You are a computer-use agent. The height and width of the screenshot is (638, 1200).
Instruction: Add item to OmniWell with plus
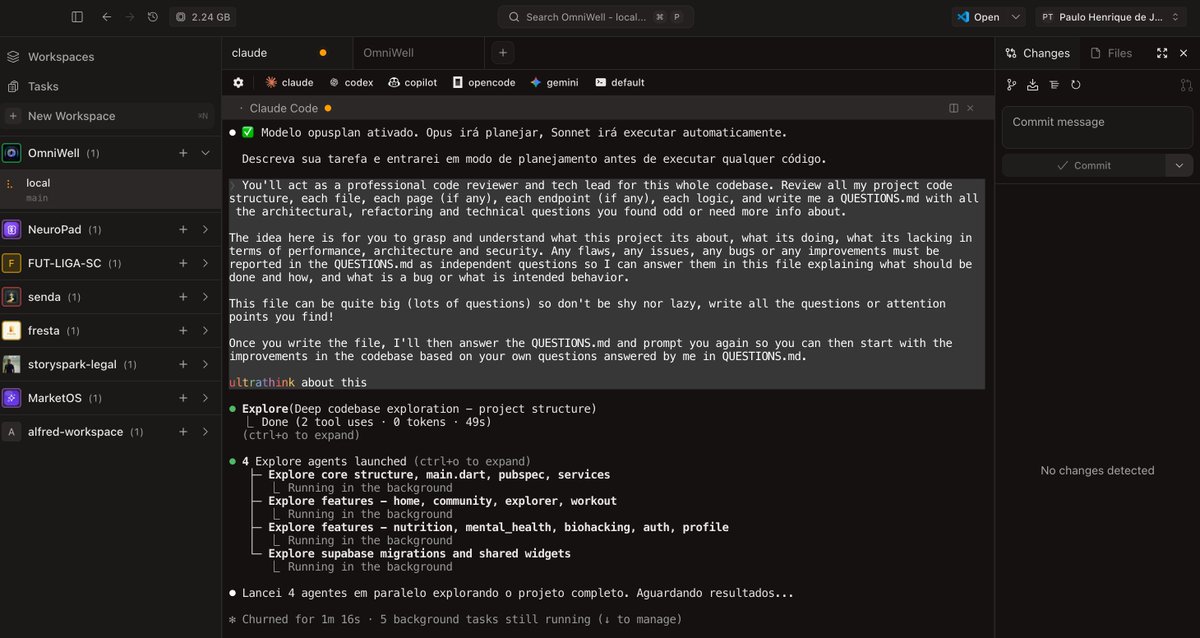[x=183, y=153]
